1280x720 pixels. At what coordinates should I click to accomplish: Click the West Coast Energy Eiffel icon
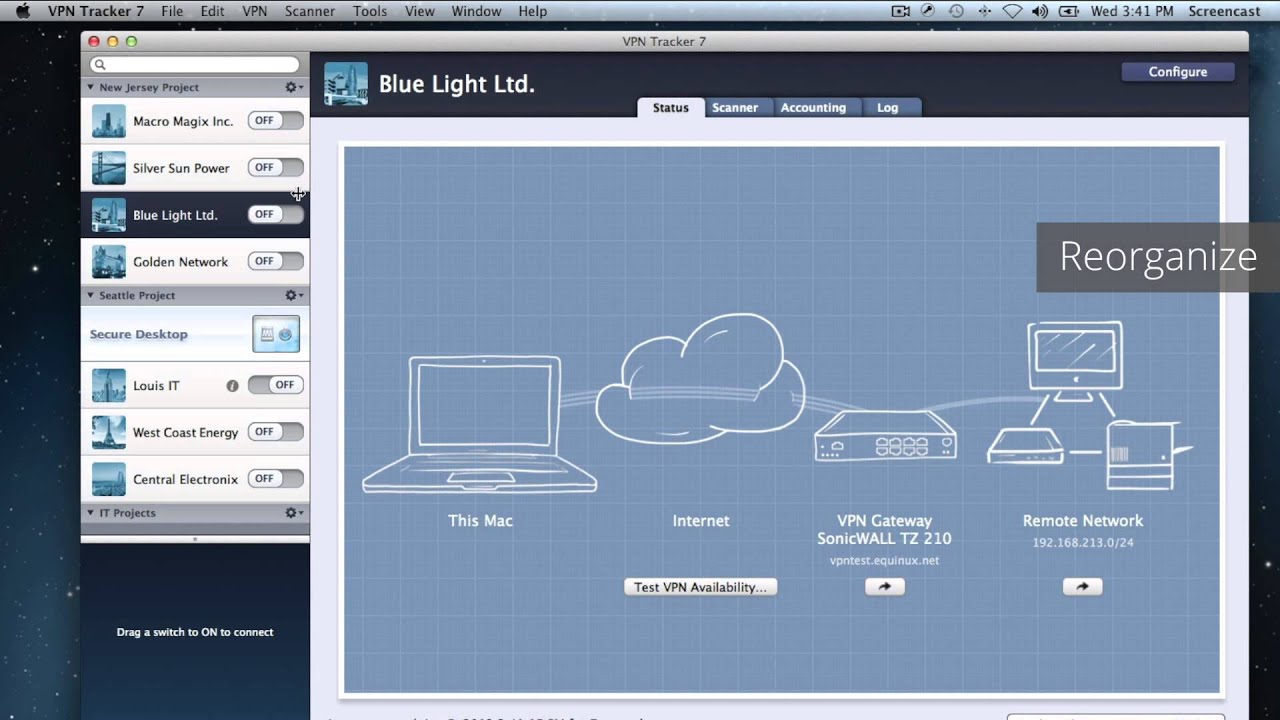[109, 433]
